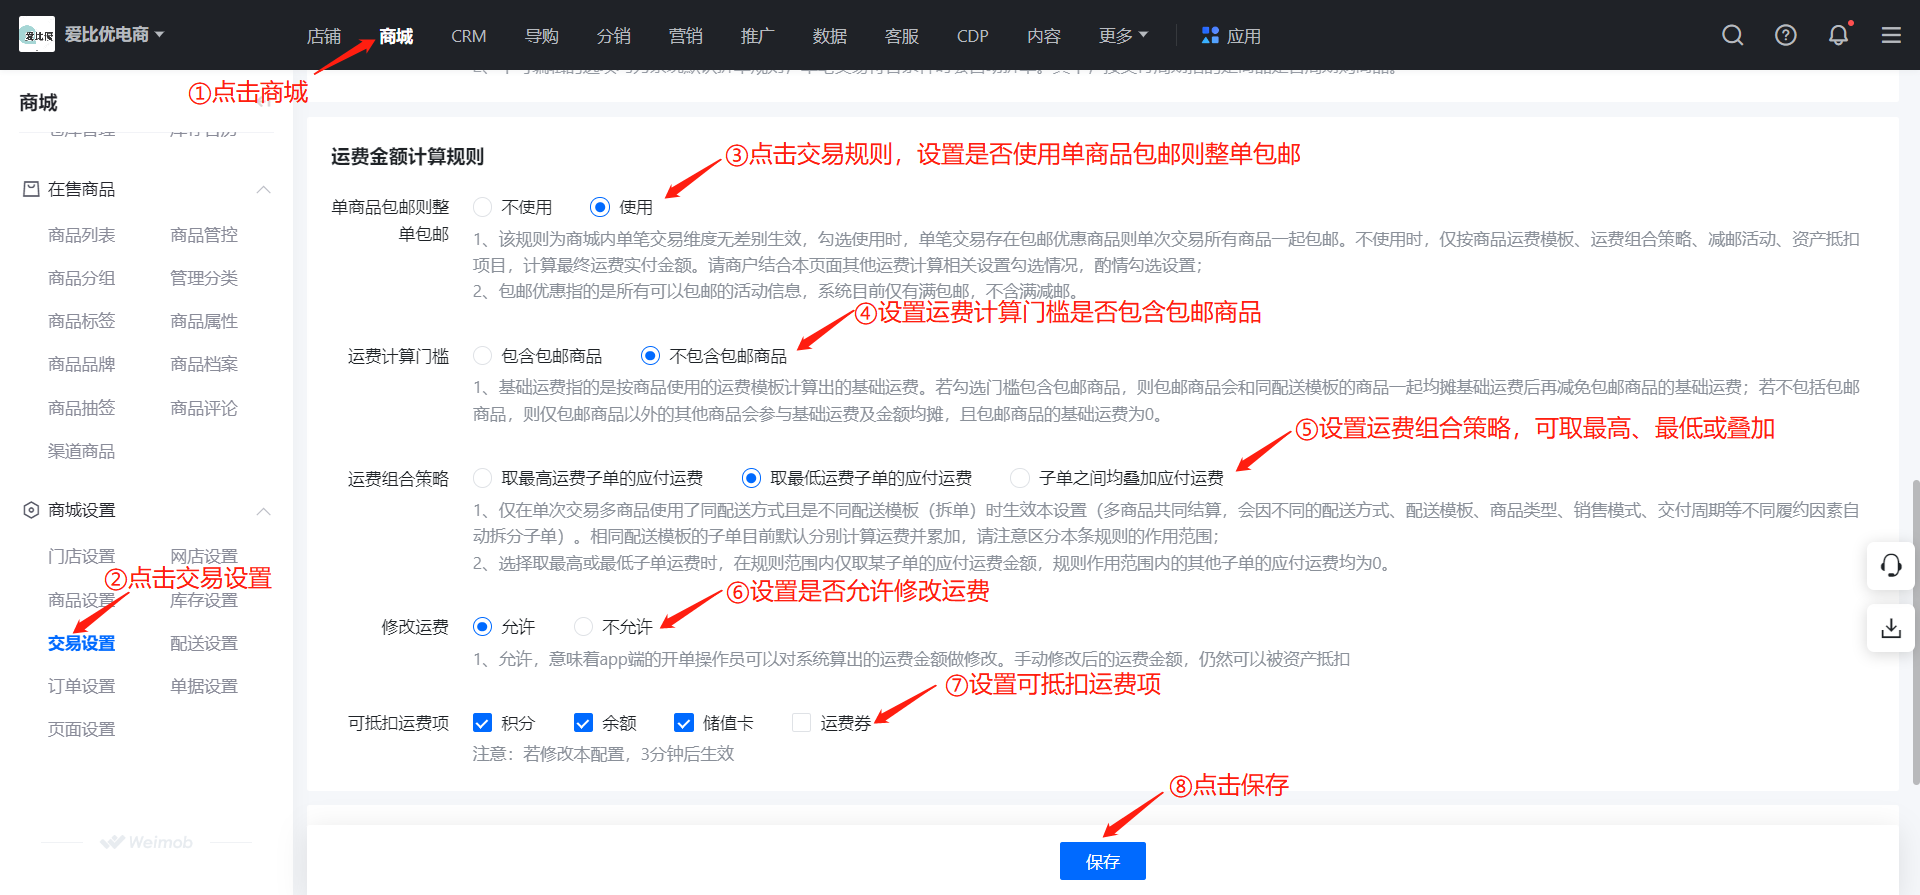Uncheck the 余额 checkbox
The image size is (1920, 895).
pos(583,723)
